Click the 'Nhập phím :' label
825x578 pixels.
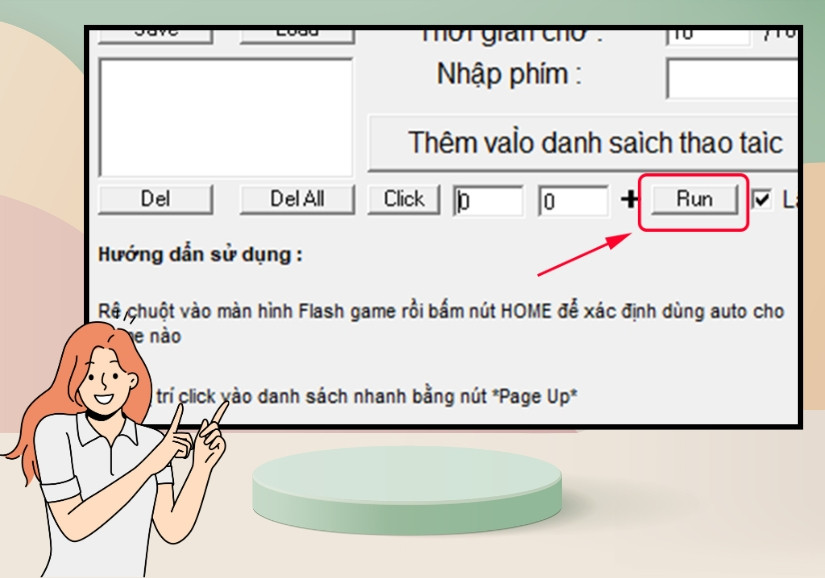click(509, 74)
